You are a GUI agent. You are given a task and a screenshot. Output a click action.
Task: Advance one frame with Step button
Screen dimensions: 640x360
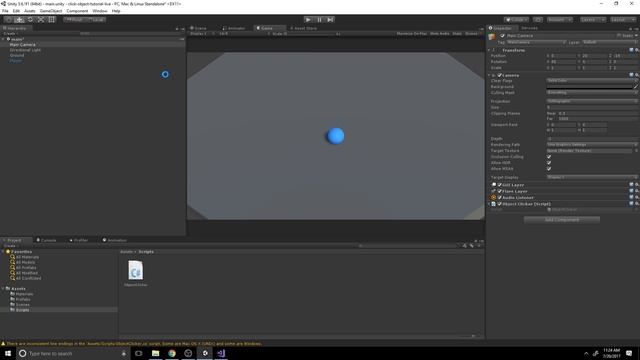click(x=330, y=20)
